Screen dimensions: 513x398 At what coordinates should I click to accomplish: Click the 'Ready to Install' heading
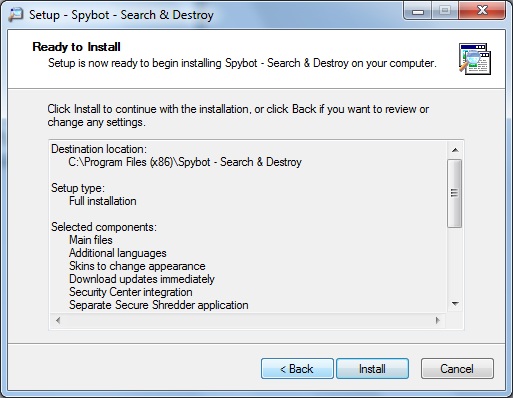point(76,47)
